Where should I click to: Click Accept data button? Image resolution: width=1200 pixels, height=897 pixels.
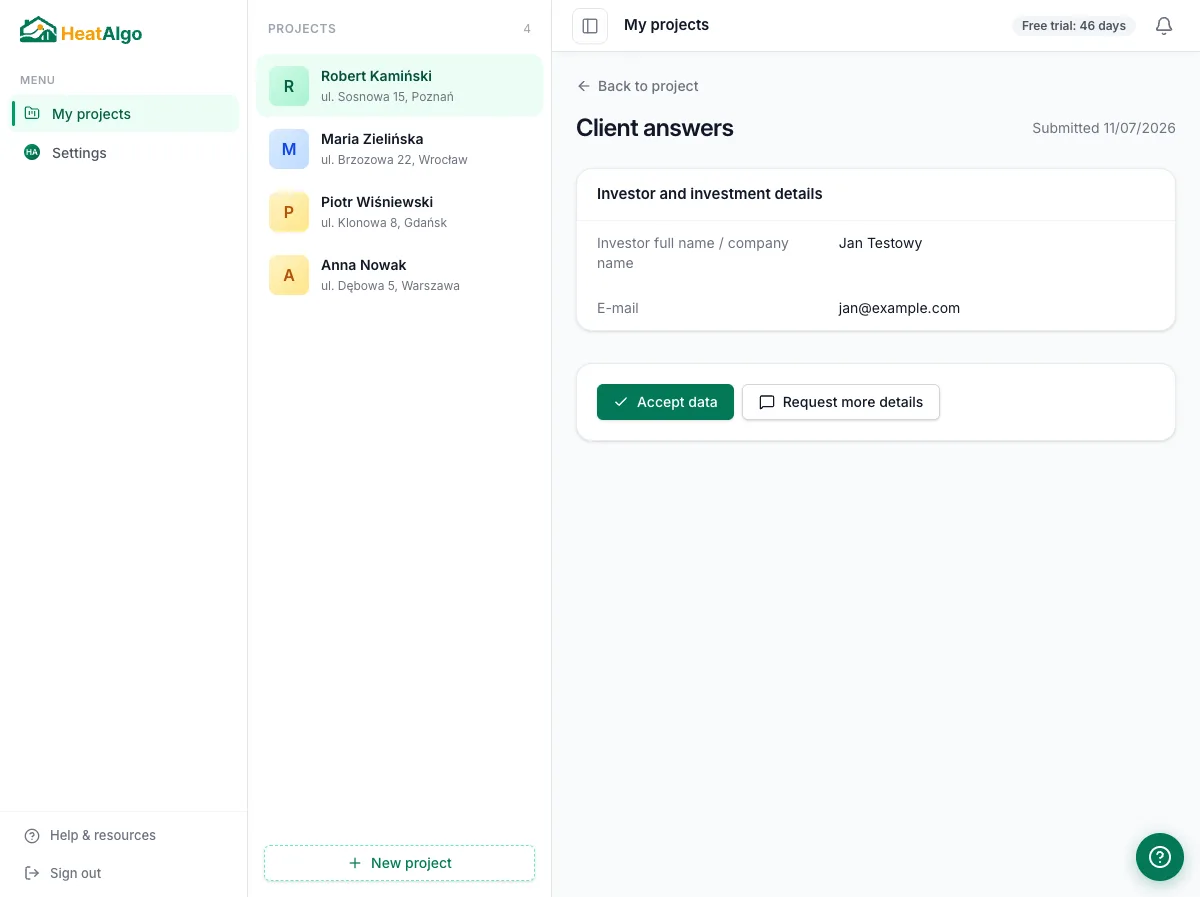pos(665,402)
